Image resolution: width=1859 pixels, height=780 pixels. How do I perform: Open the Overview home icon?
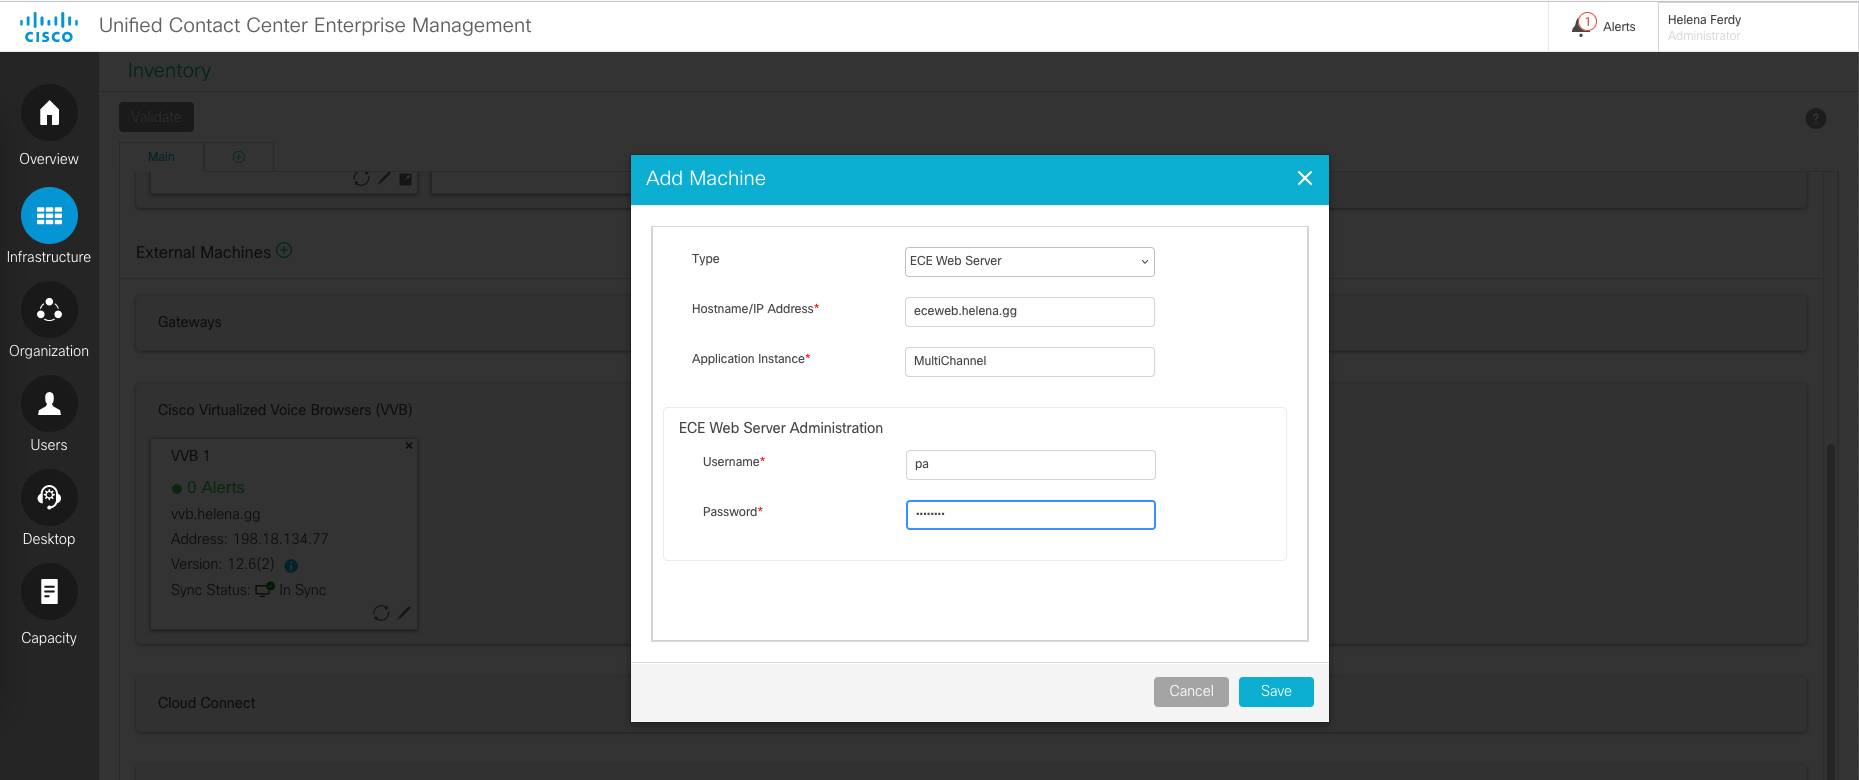[x=49, y=113]
